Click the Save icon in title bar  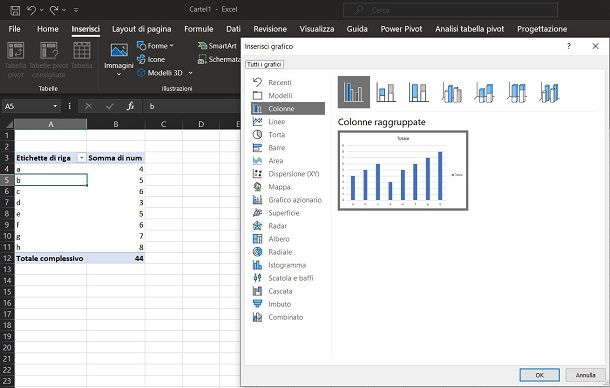click(15, 10)
